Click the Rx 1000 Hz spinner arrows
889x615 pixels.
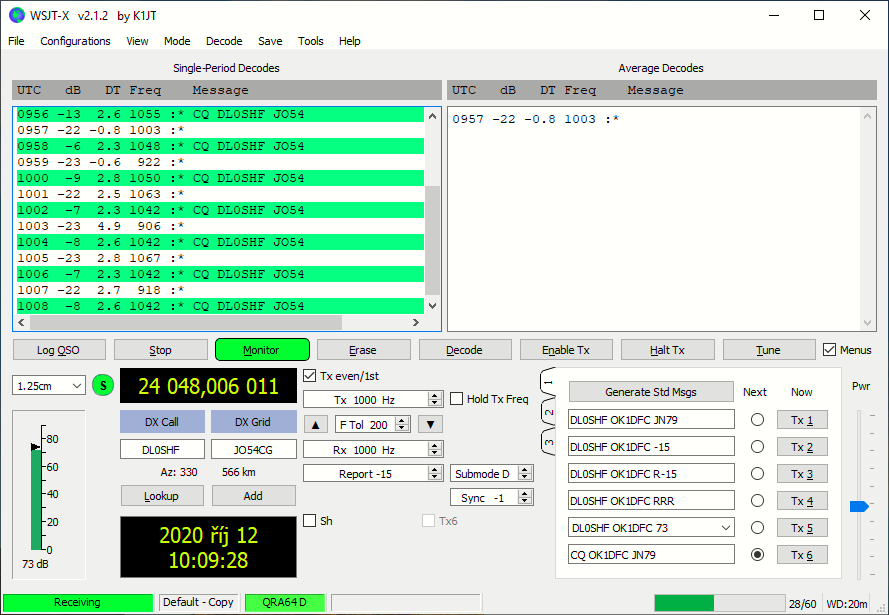[x=435, y=449]
